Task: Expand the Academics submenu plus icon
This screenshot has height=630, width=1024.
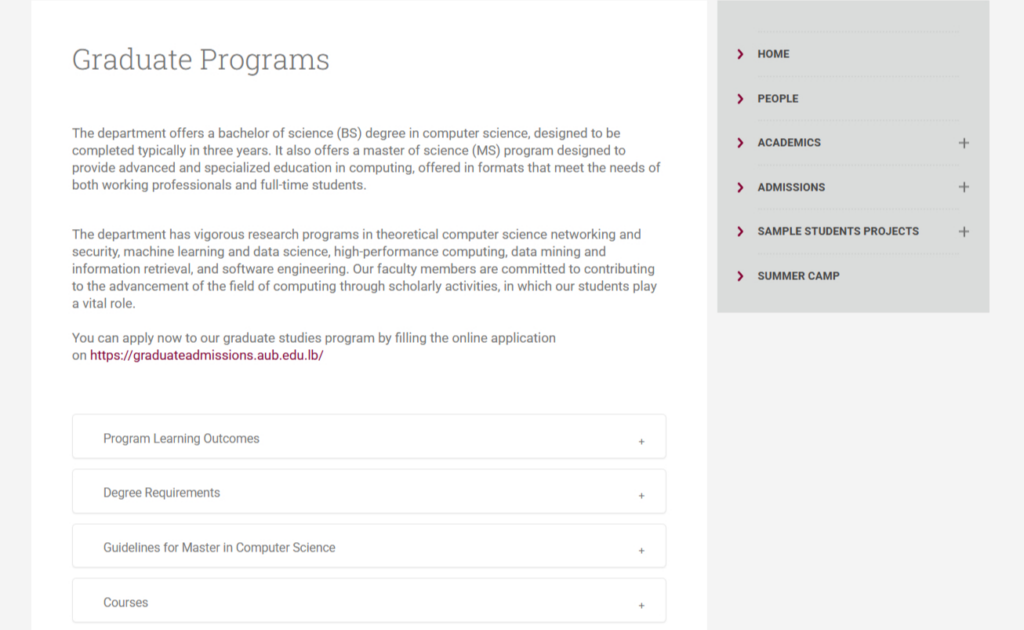Action: [x=964, y=143]
